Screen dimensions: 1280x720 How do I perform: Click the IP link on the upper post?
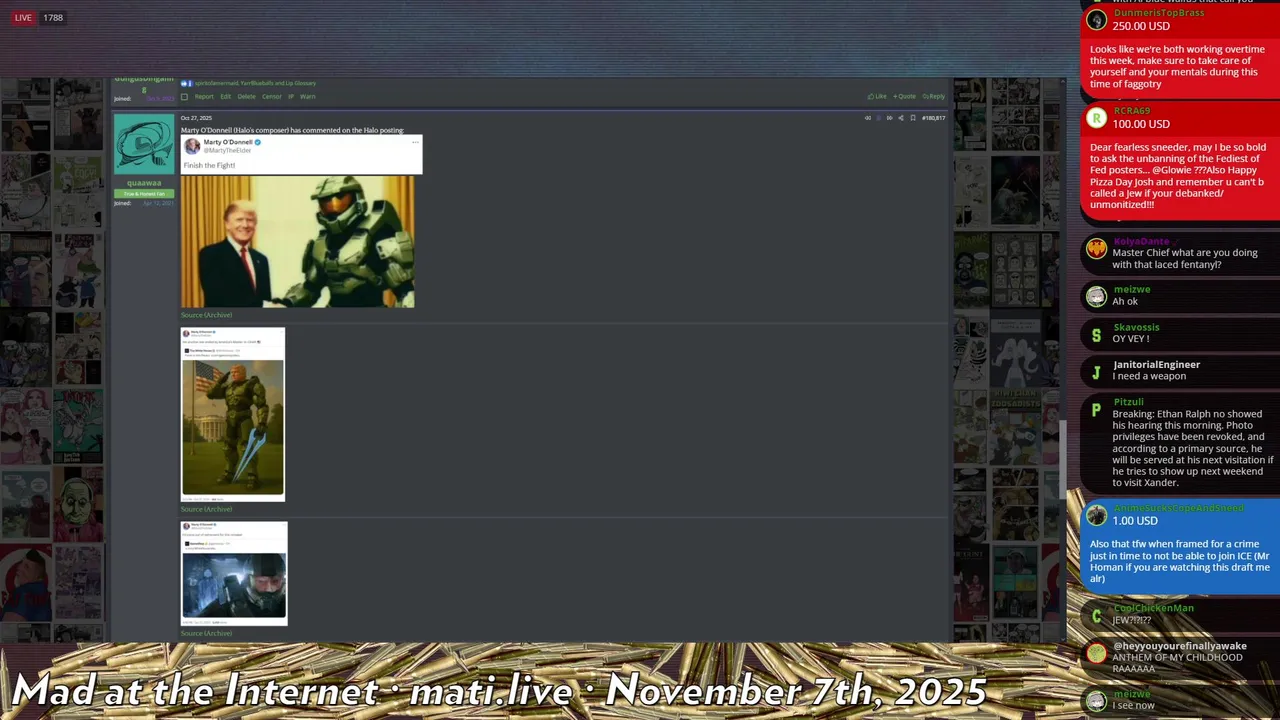point(291,97)
